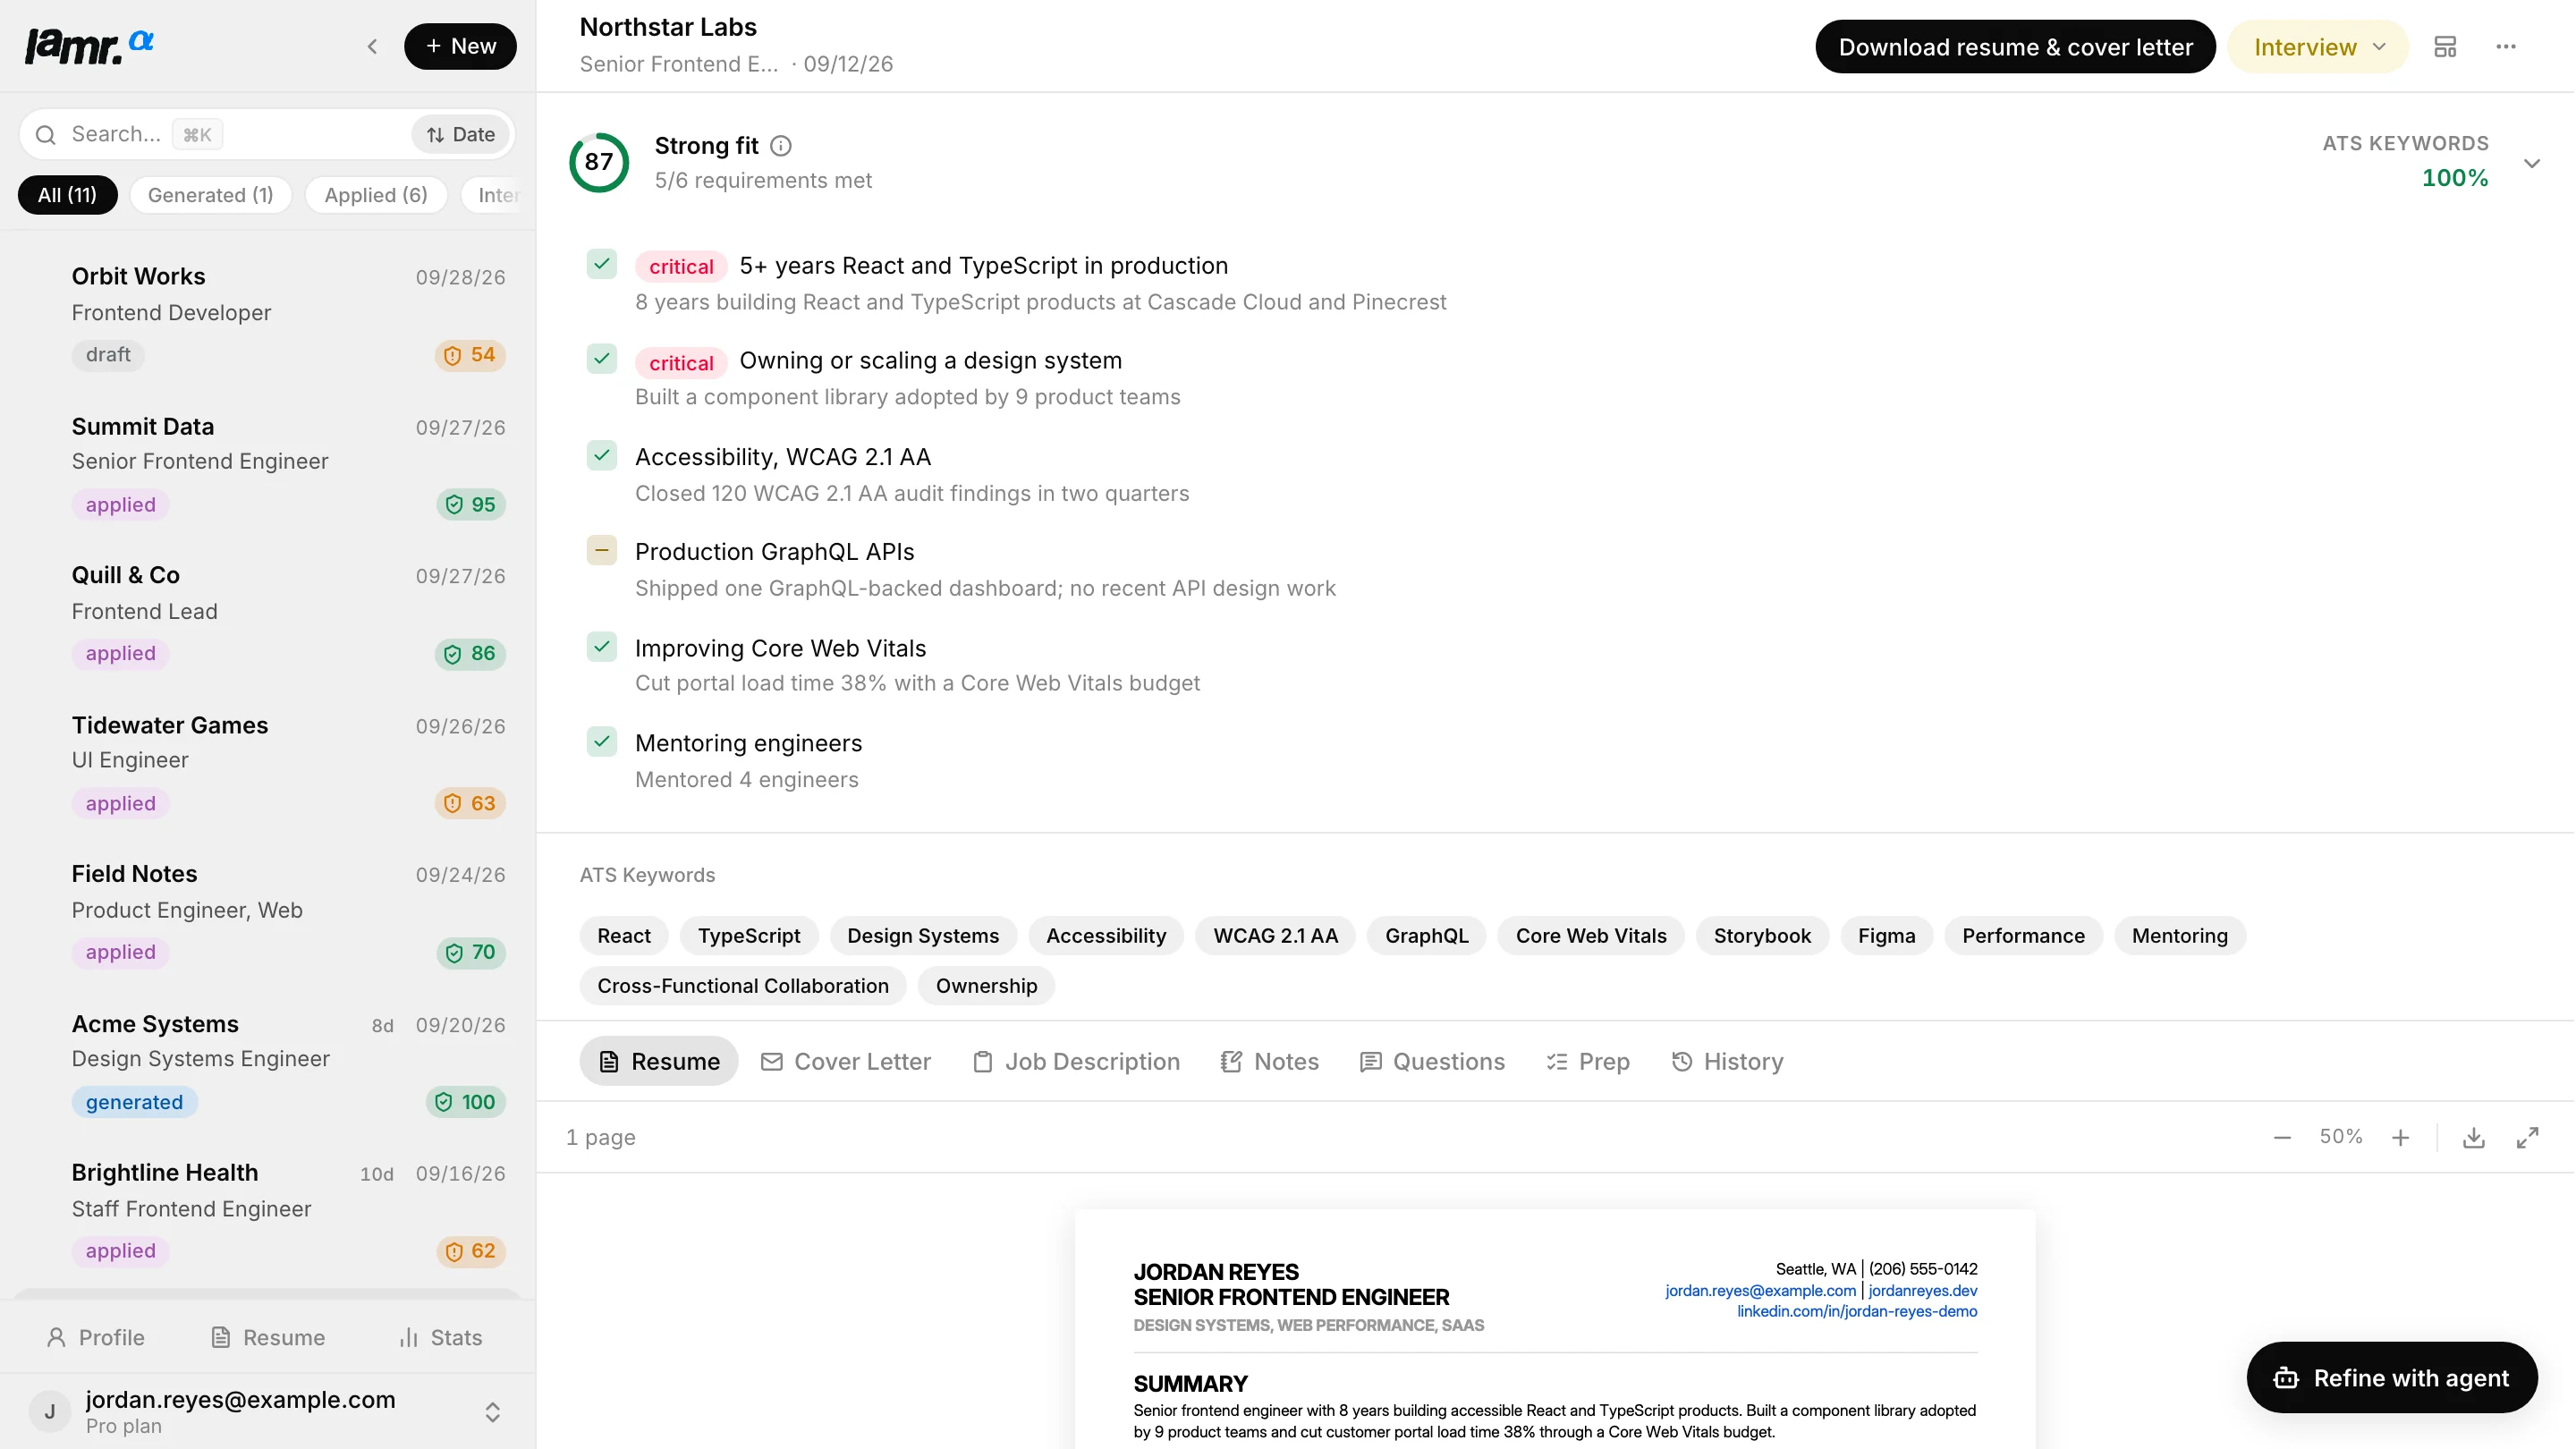The width and height of the screenshot is (2576, 1449).
Task: Collapse sidebar with the back chevron
Action: point(372,46)
